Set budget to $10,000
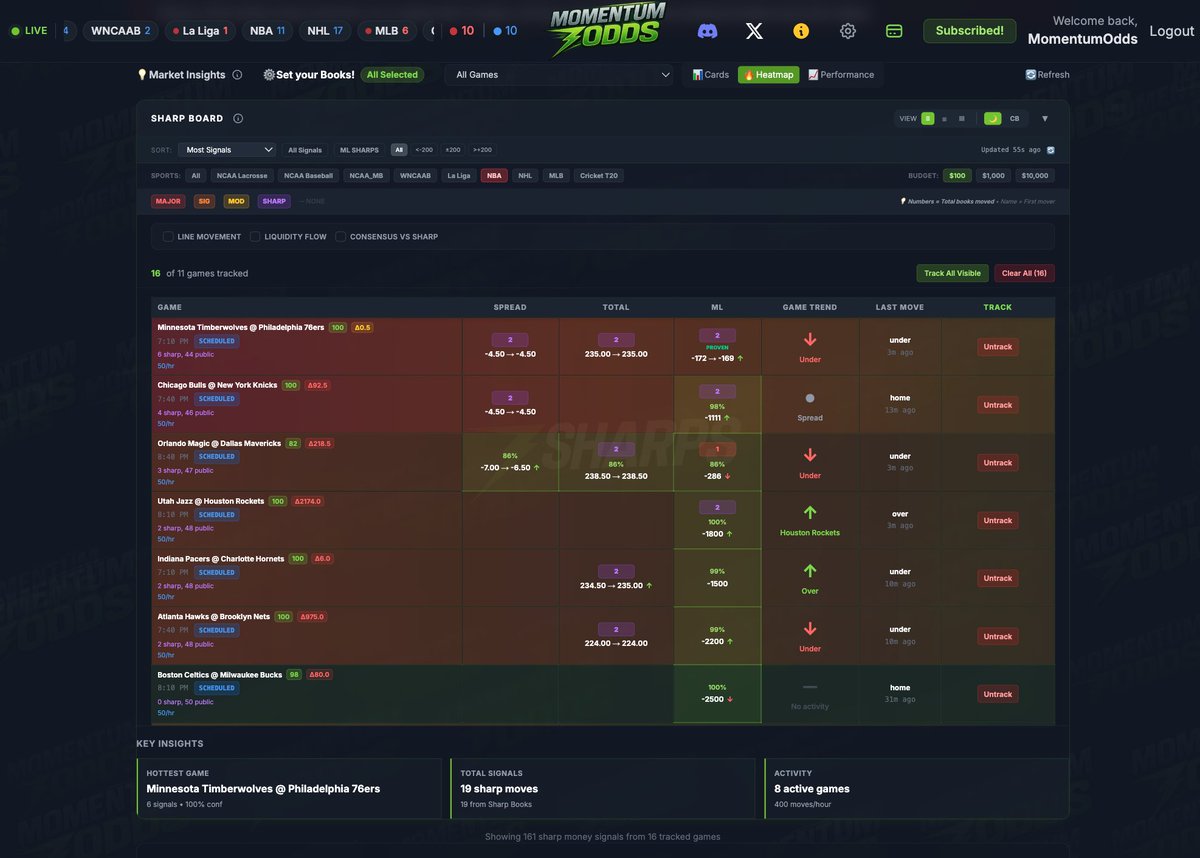The height and width of the screenshot is (858, 1200). pyautogui.click(x=1035, y=175)
